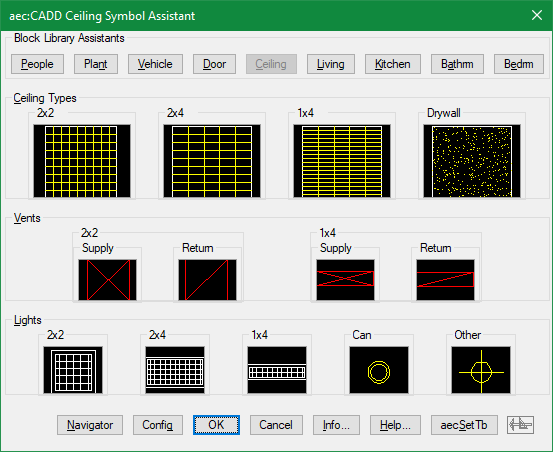Open the Bathrm block library

click(457, 64)
